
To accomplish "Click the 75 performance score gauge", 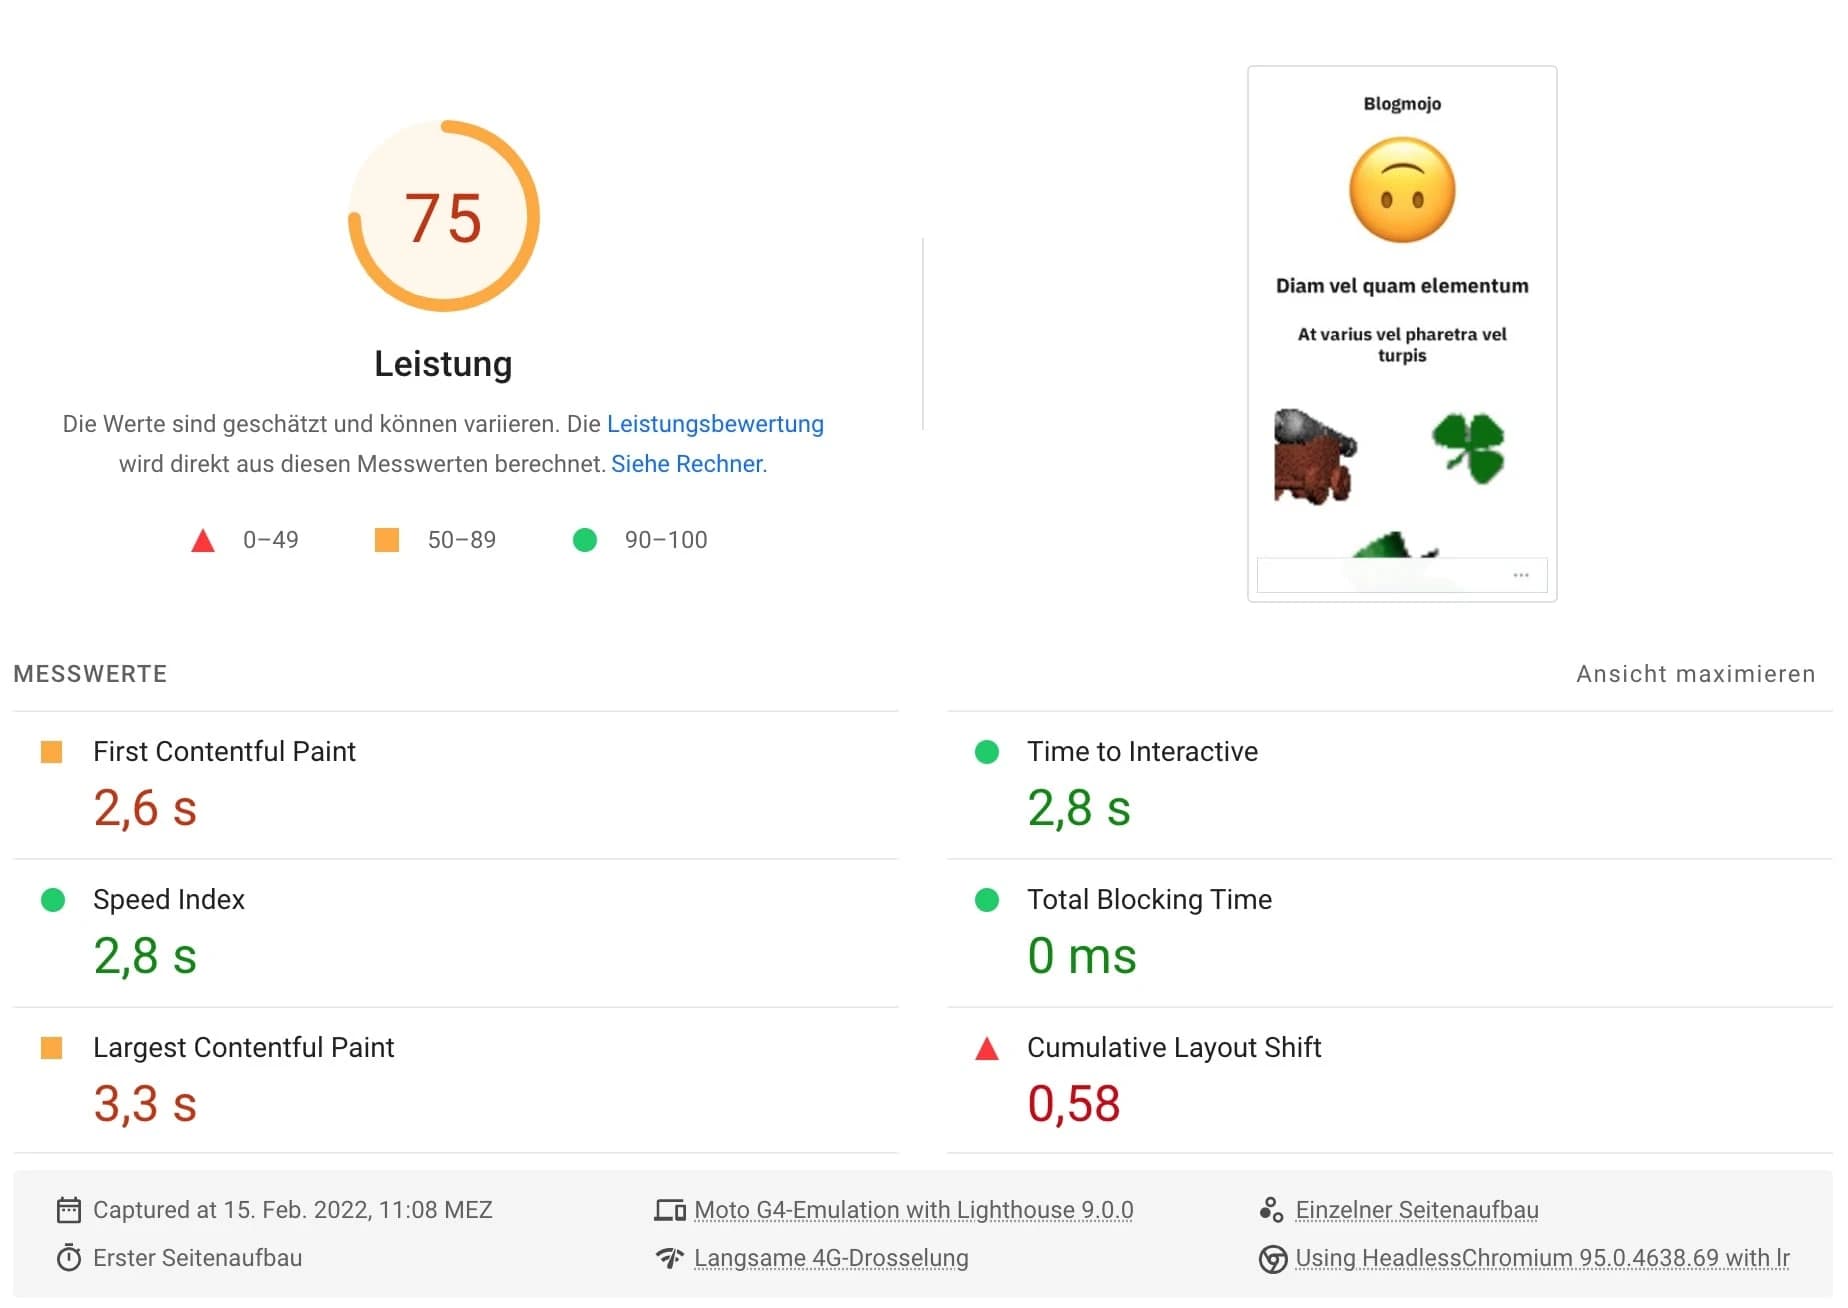I will [x=444, y=218].
